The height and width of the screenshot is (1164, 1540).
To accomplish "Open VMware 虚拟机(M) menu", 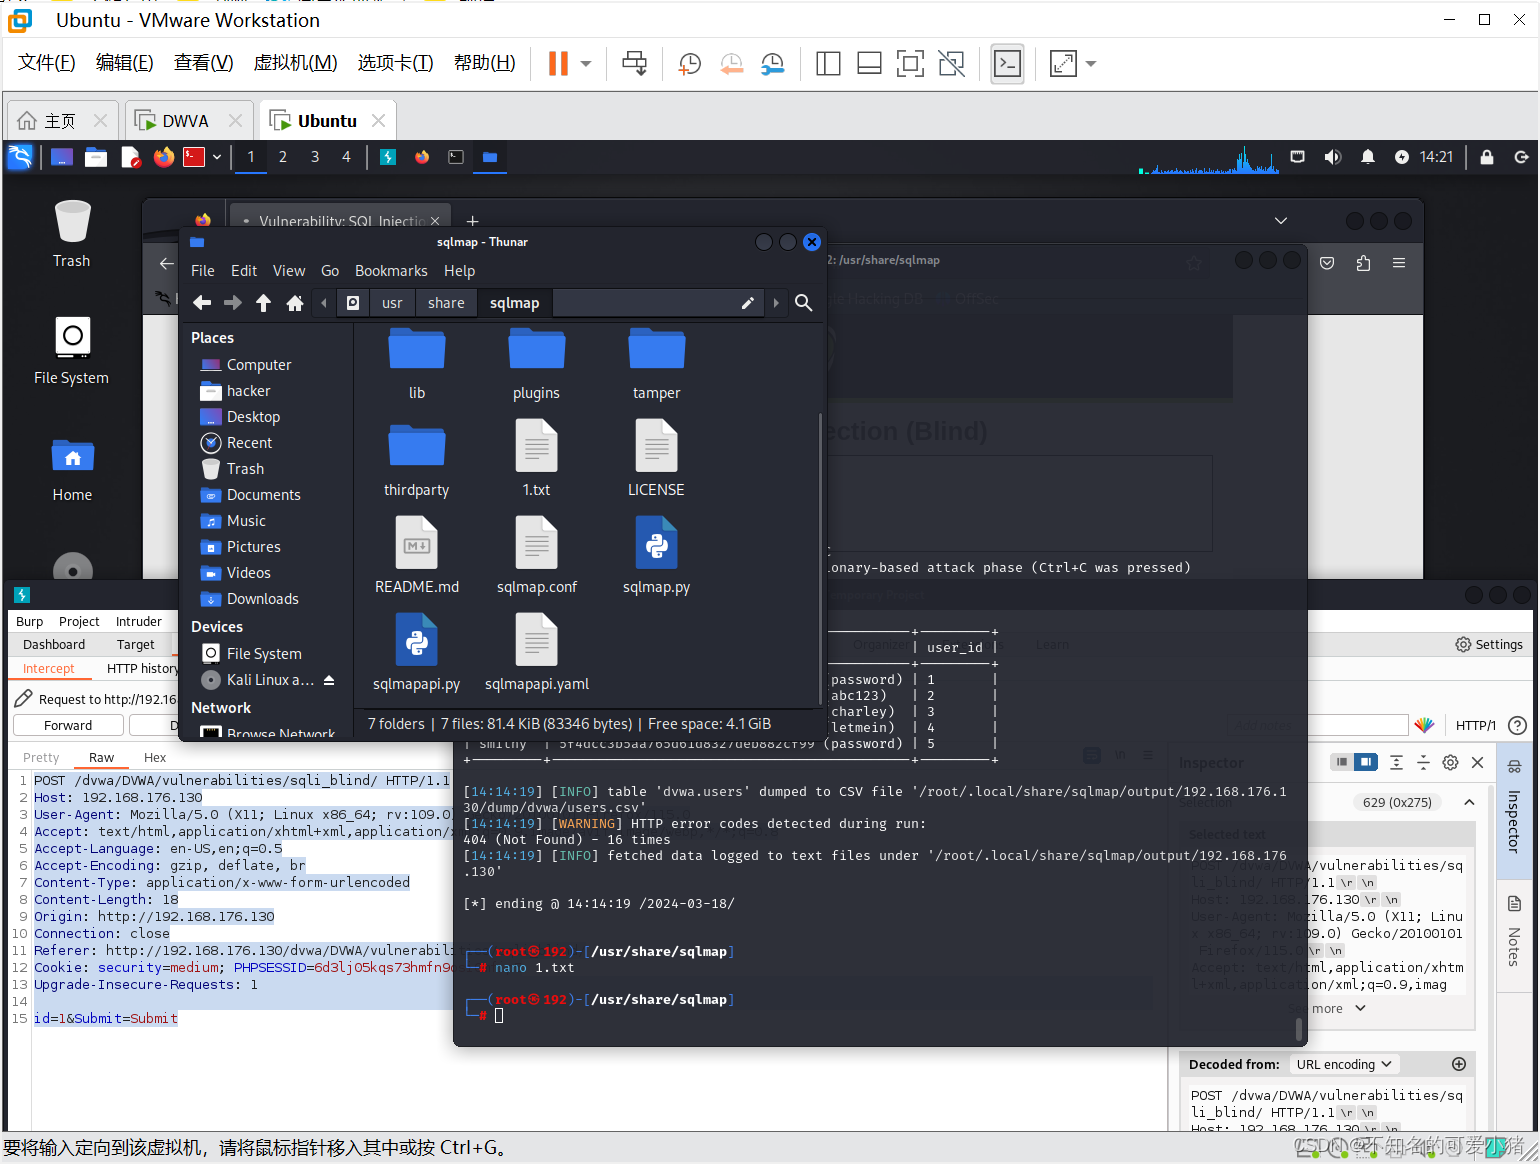I will coord(296,63).
